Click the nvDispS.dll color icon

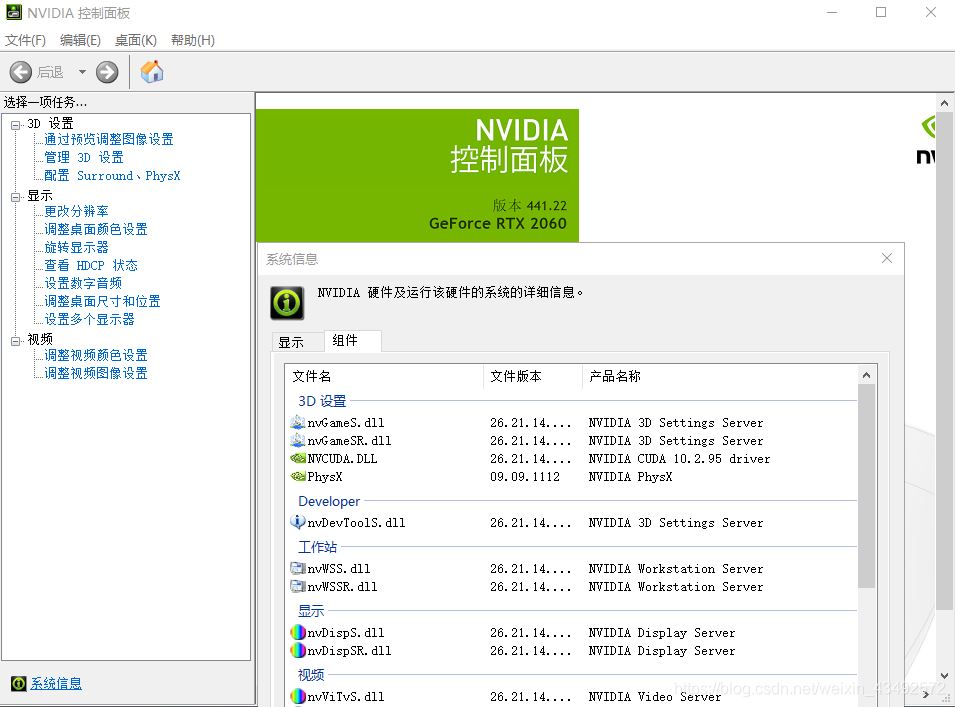[297, 633]
